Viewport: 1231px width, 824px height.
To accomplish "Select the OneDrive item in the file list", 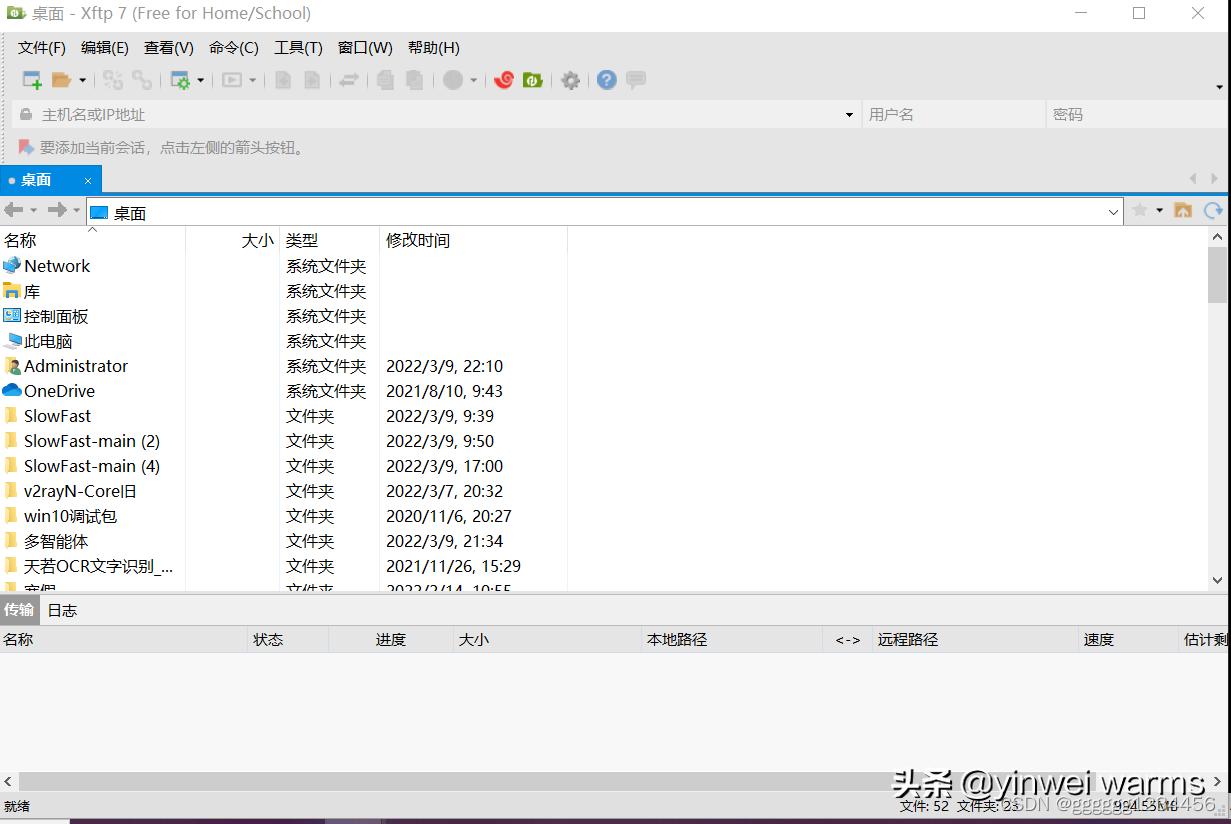I will click(58, 391).
